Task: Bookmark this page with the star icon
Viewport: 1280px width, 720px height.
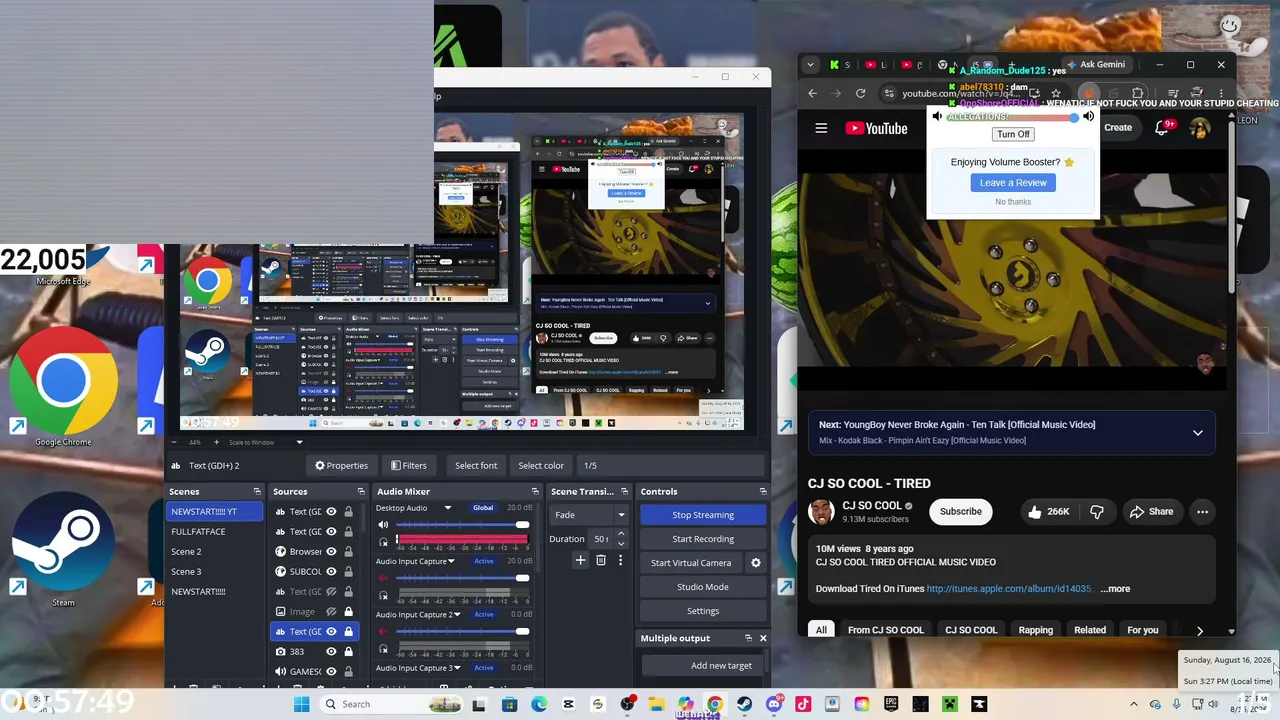Action: (1056, 93)
